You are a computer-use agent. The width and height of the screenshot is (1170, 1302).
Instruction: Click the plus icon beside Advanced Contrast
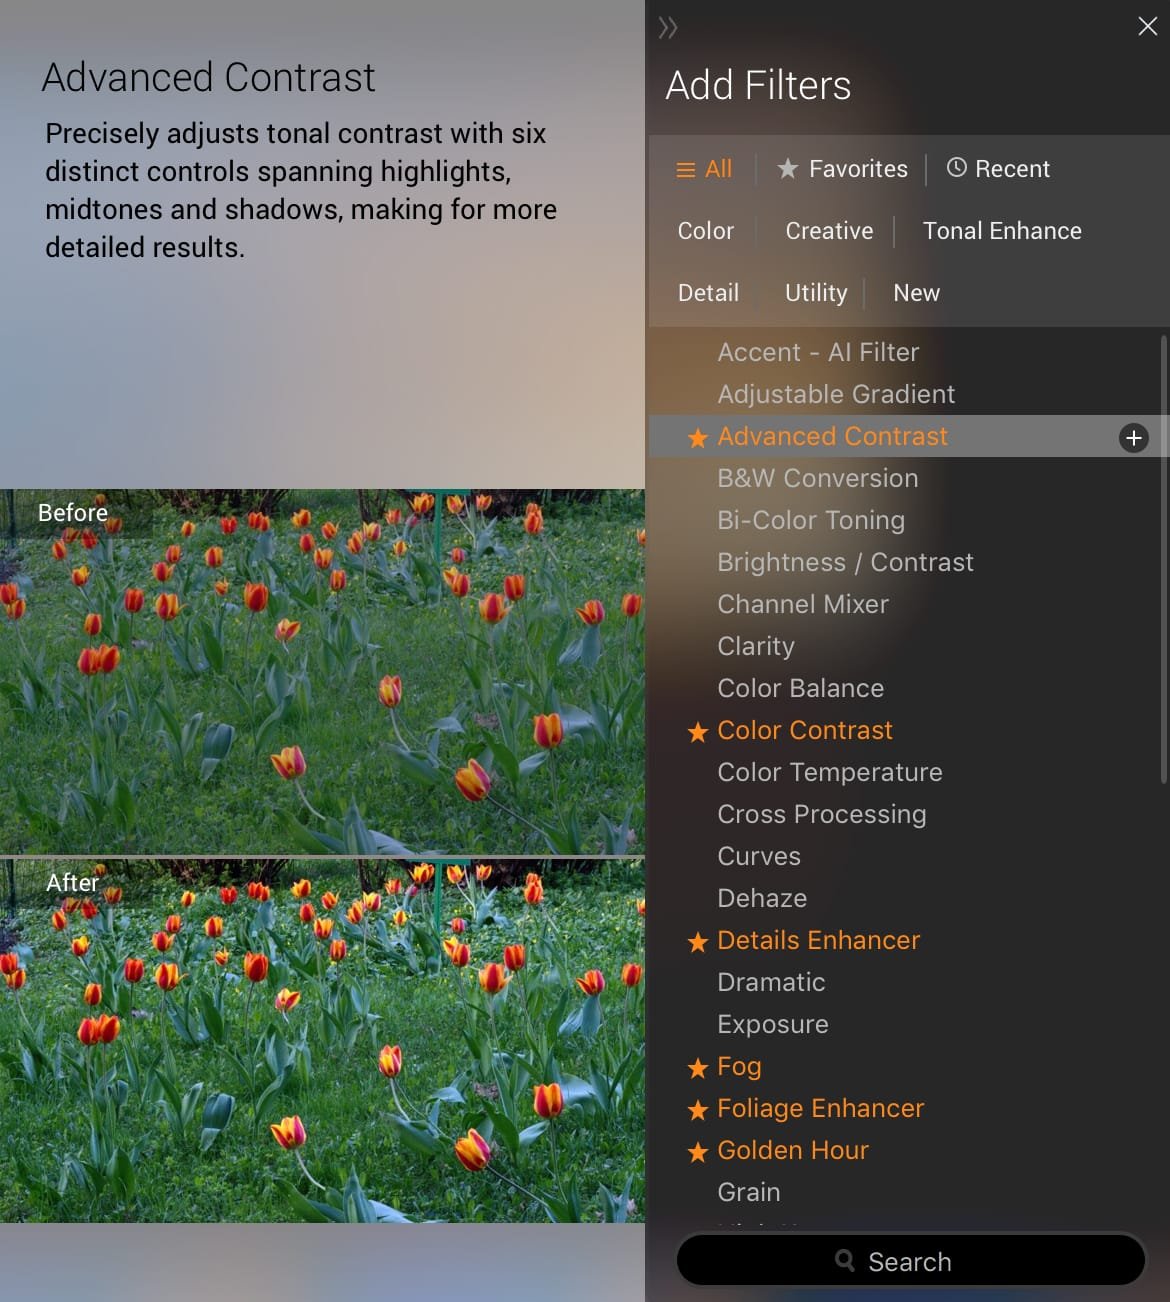[x=1133, y=438]
